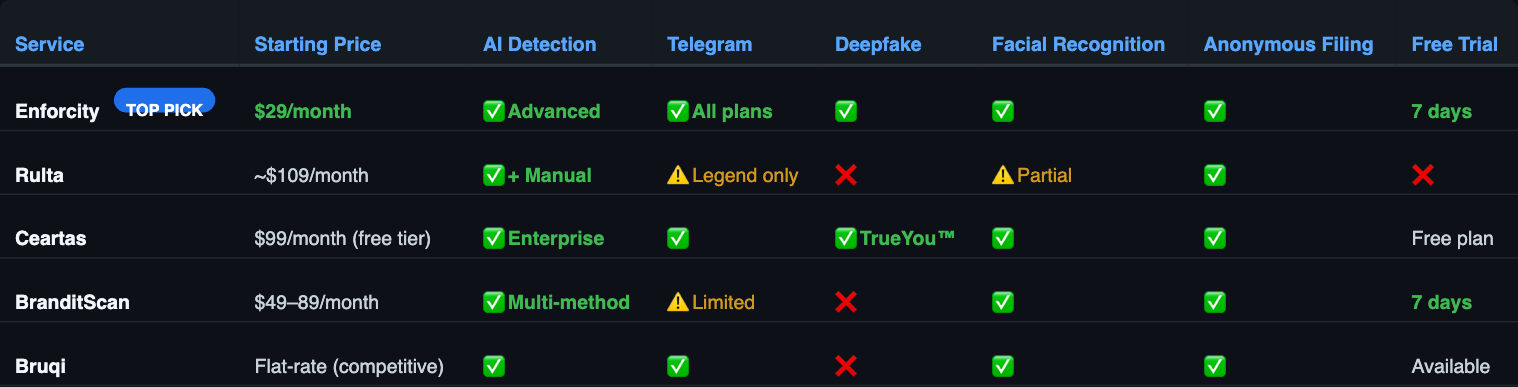Click the Enforcity service name
1518x387 pixels.
click(x=57, y=111)
